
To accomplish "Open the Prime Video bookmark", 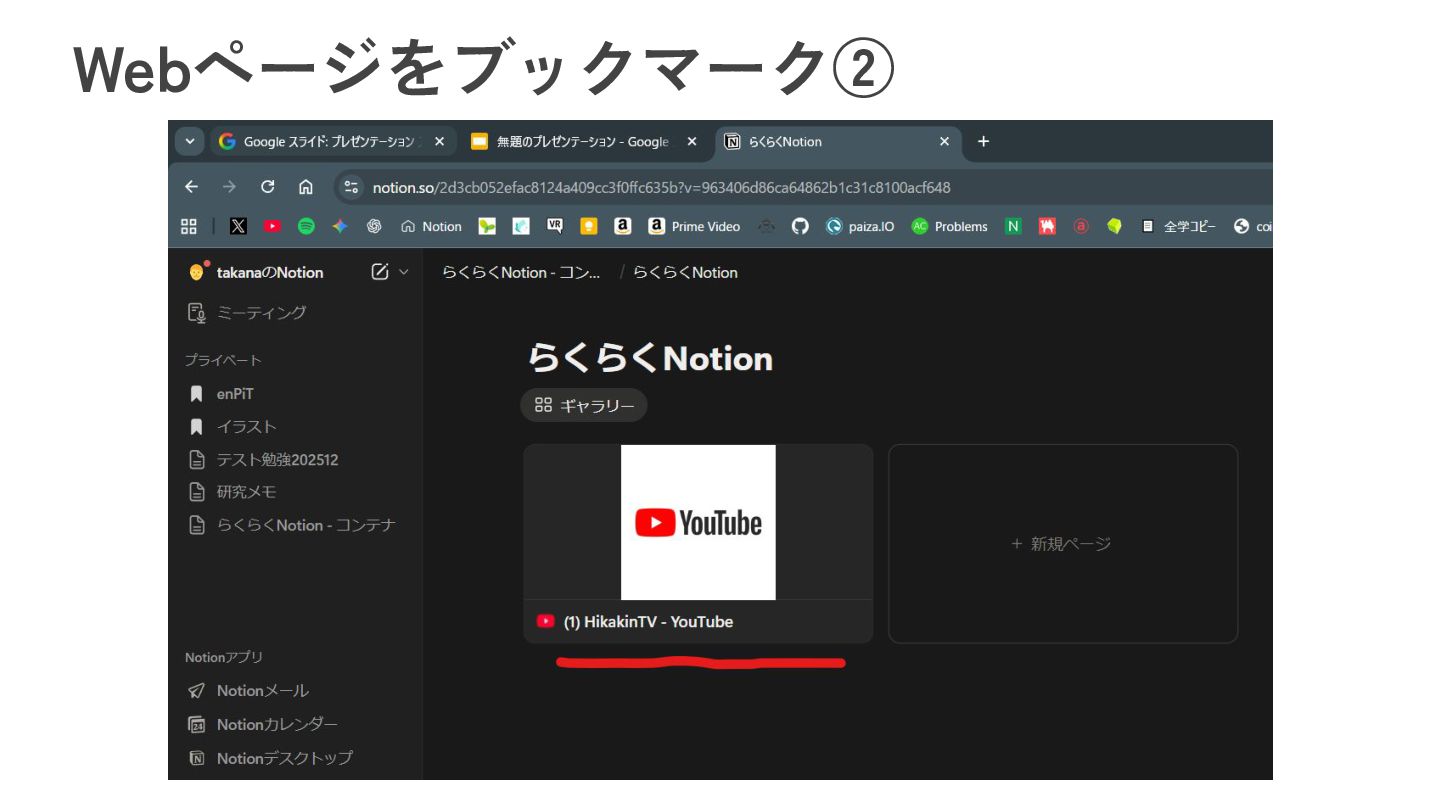I will click(695, 227).
